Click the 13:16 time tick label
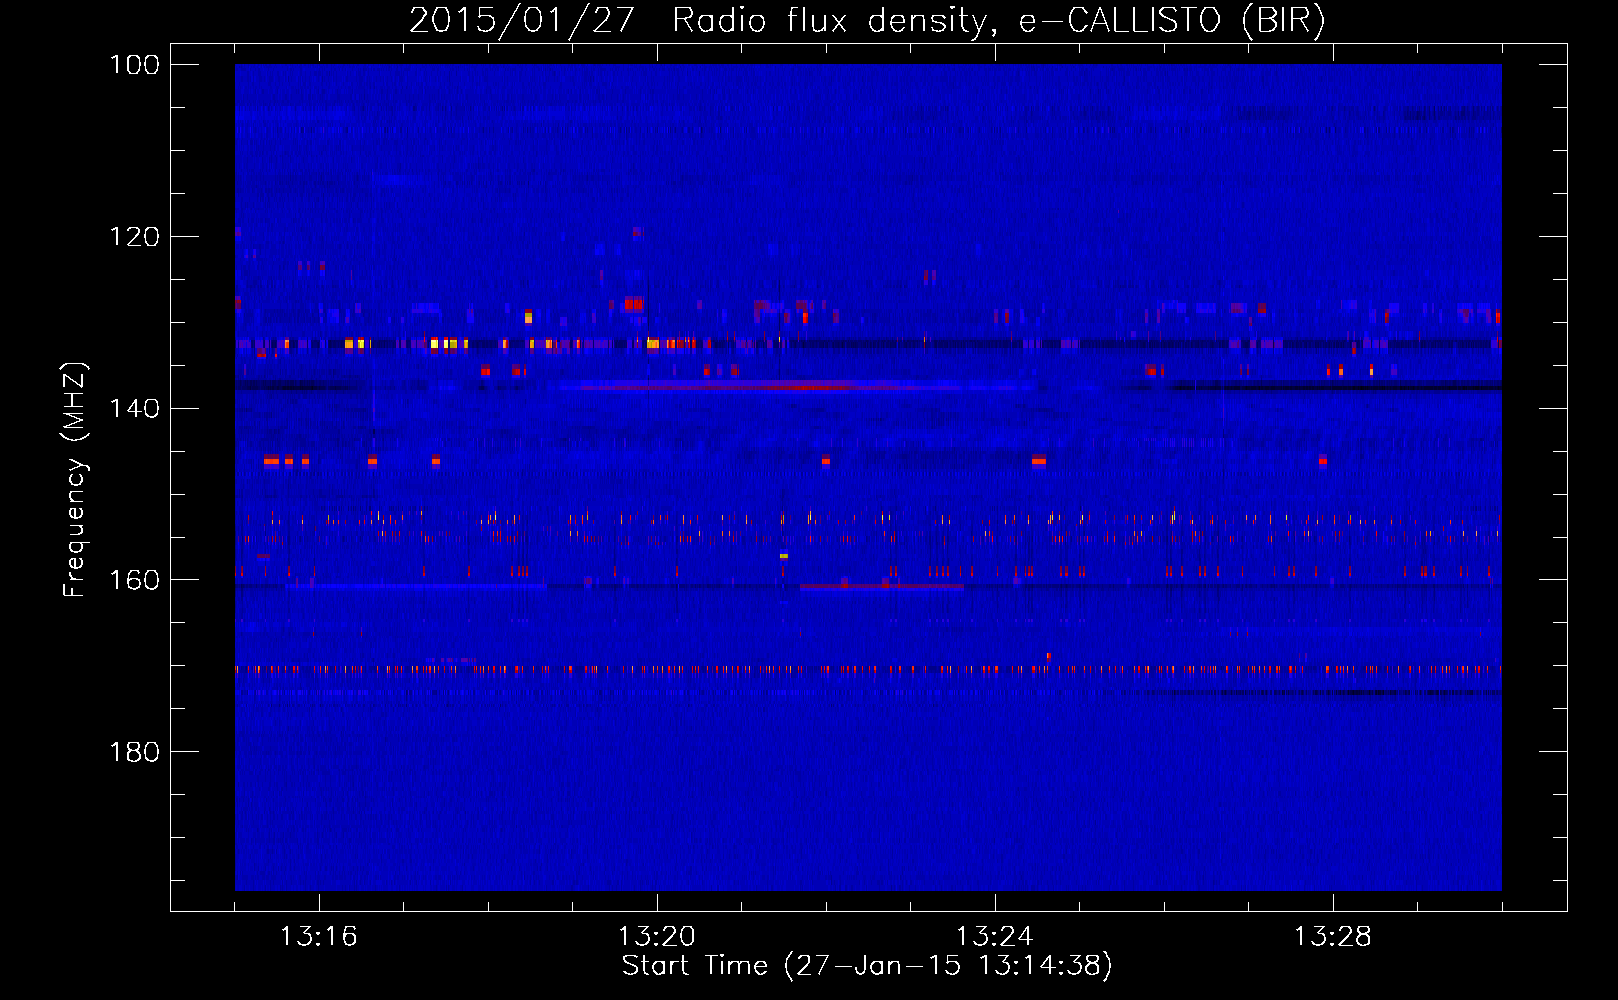The image size is (1618, 1000). 319,937
